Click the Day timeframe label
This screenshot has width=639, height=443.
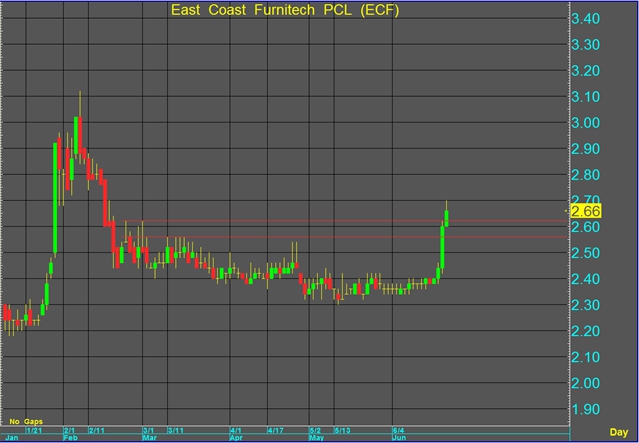[x=618, y=432]
